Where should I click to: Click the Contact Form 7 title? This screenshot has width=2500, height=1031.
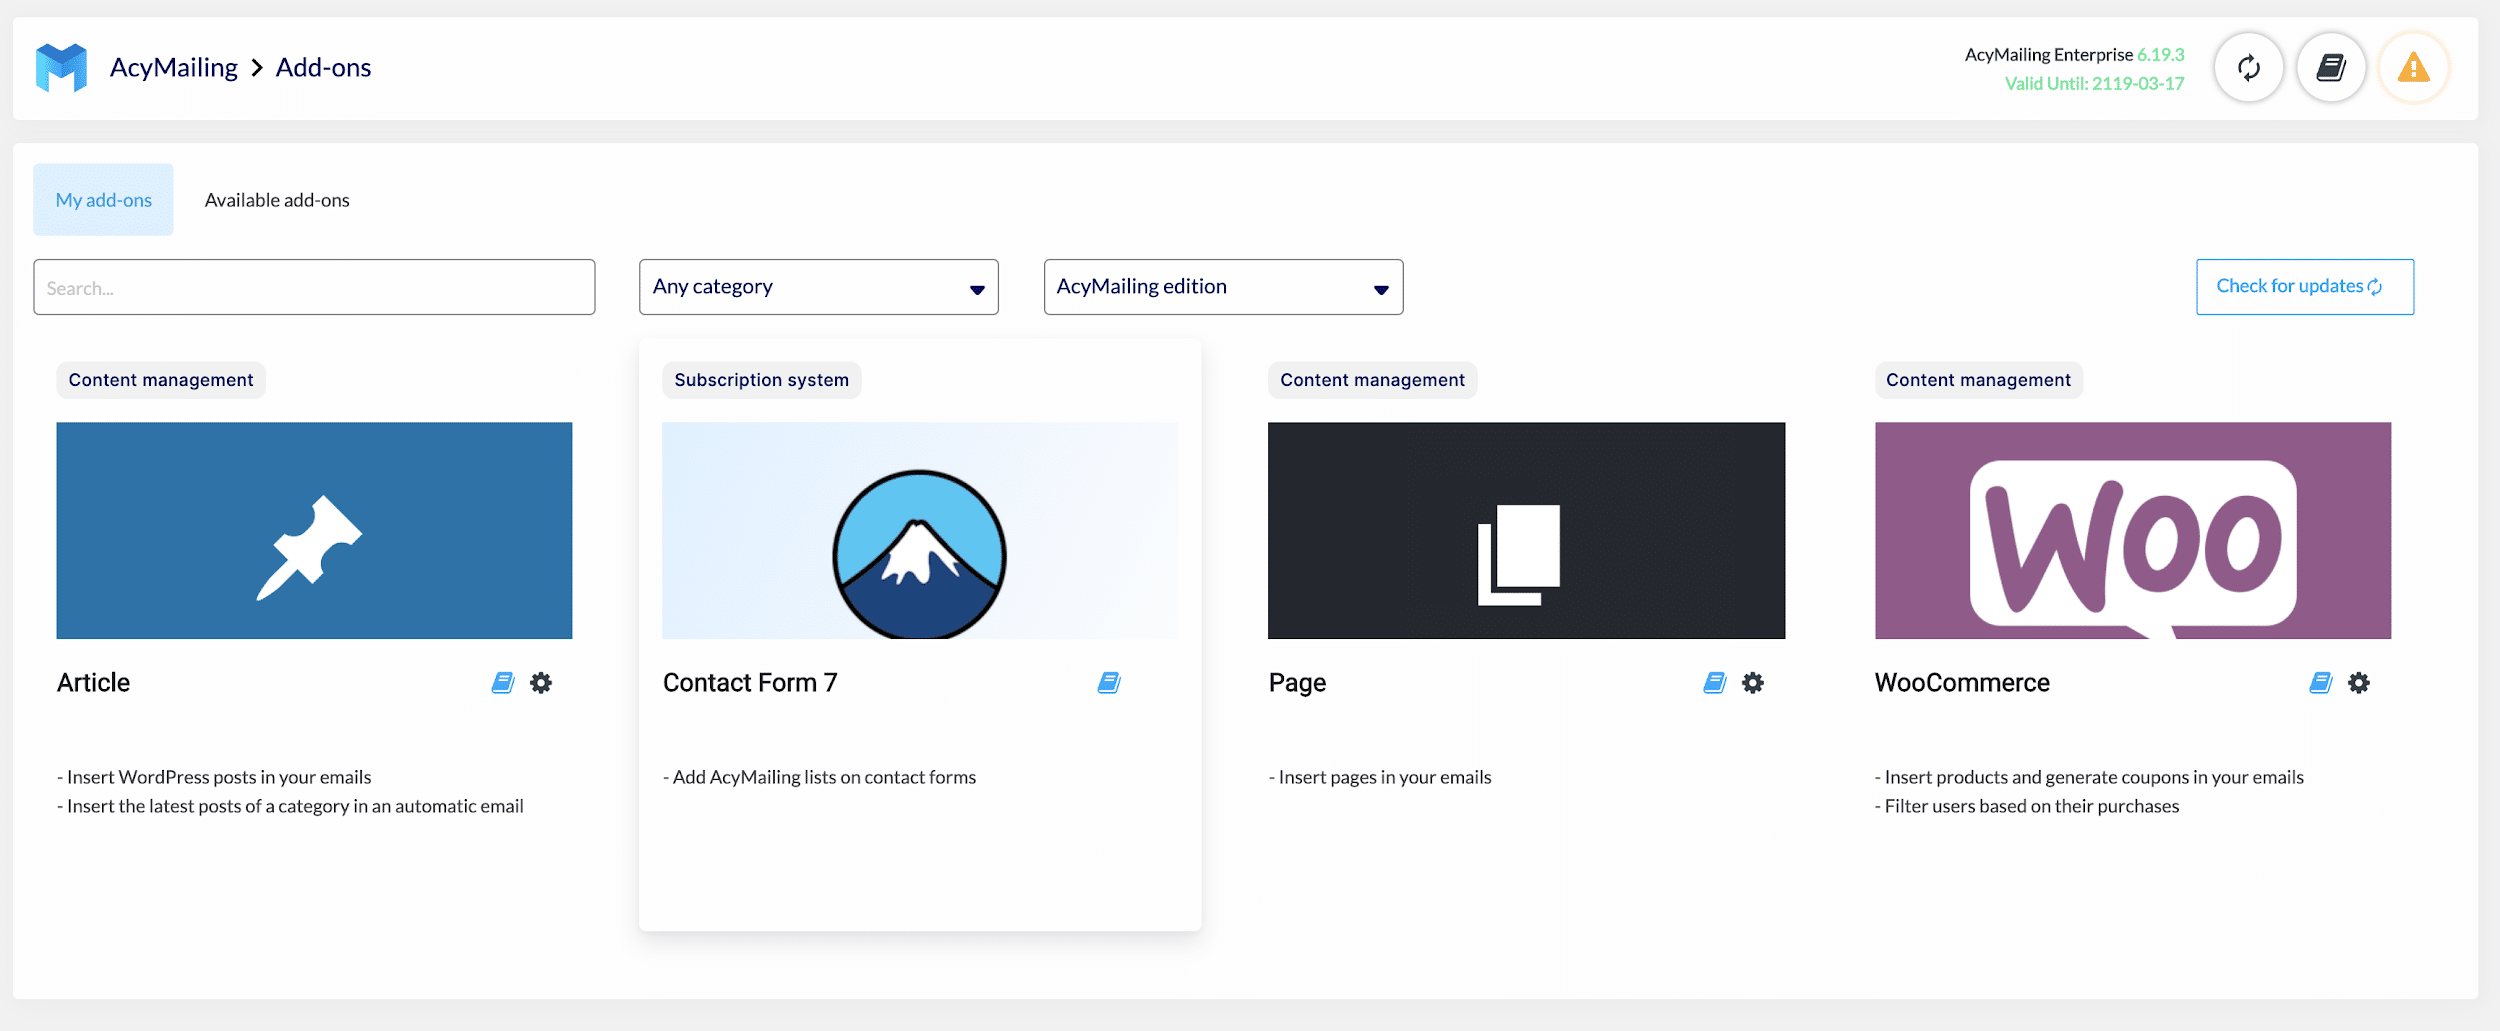pos(750,683)
